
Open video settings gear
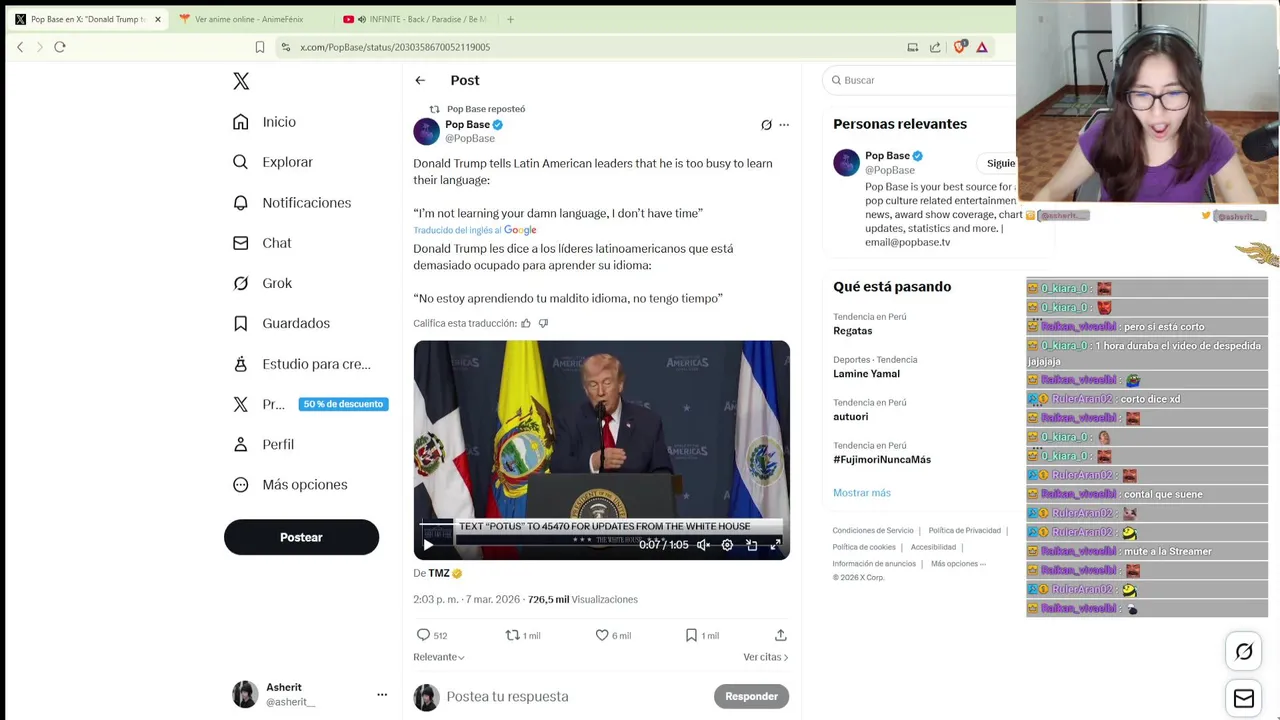click(x=727, y=545)
